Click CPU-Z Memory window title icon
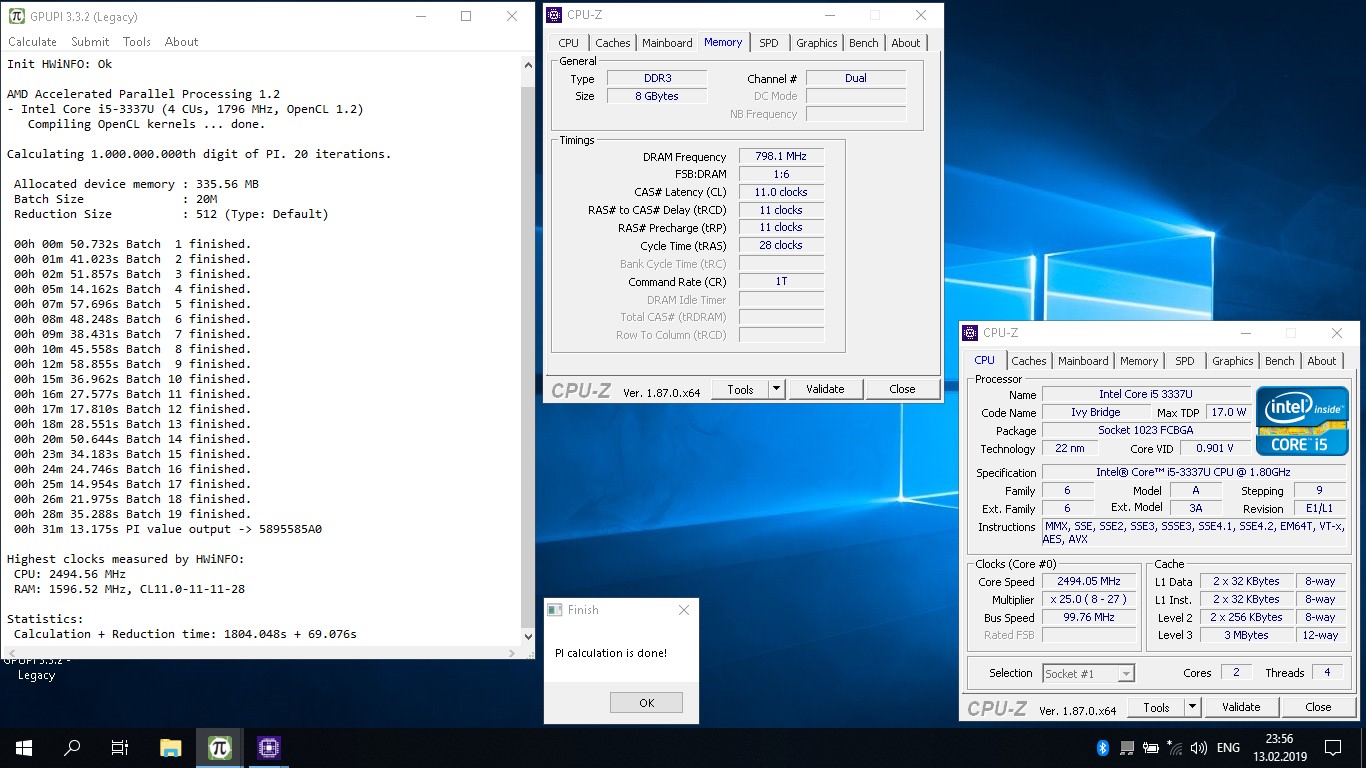This screenshot has height=768, width=1366. click(x=554, y=15)
